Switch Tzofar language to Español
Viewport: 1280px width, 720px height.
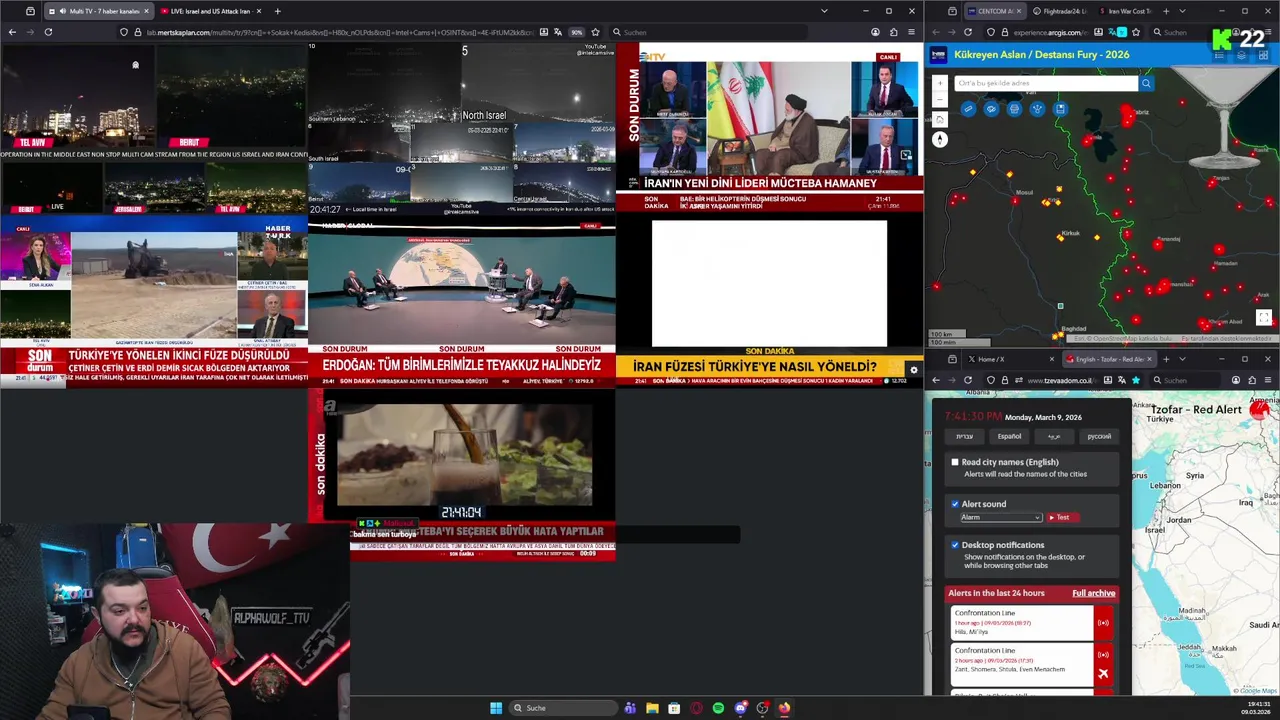pyautogui.click(x=1010, y=436)
